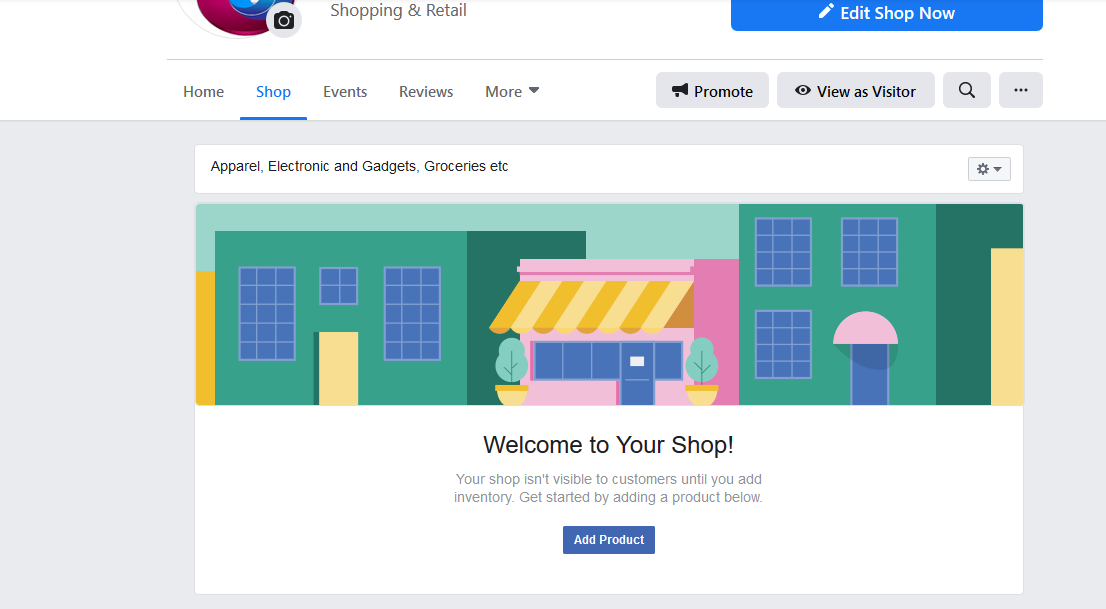Open the Events tab

click(345, 92)
